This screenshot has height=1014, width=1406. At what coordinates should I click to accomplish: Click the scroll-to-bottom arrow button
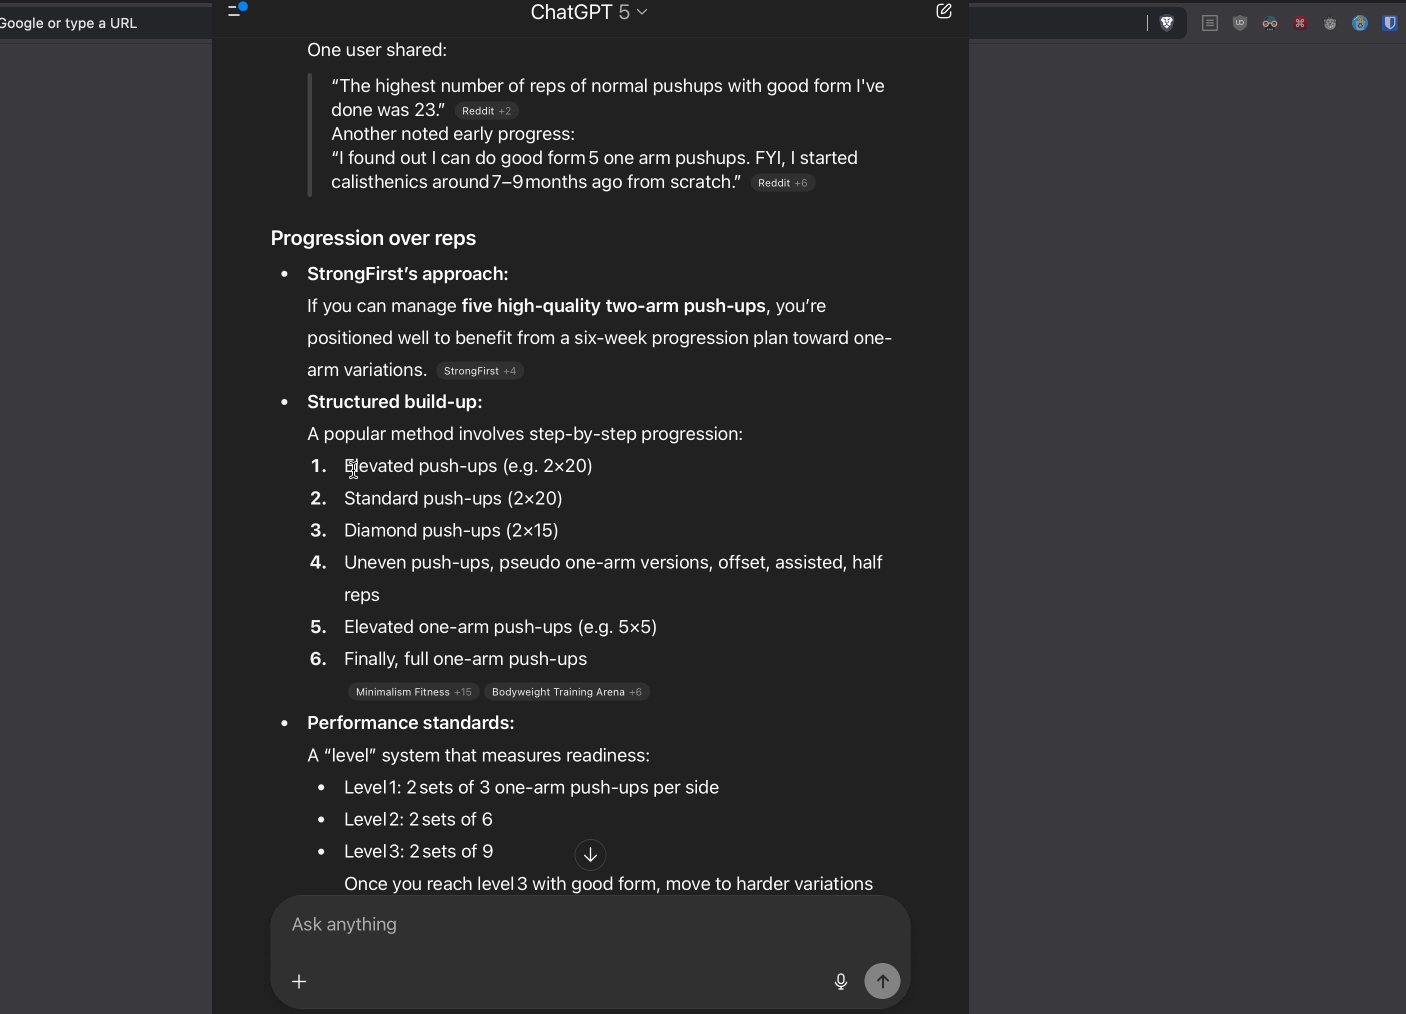(x=590, y=855)
